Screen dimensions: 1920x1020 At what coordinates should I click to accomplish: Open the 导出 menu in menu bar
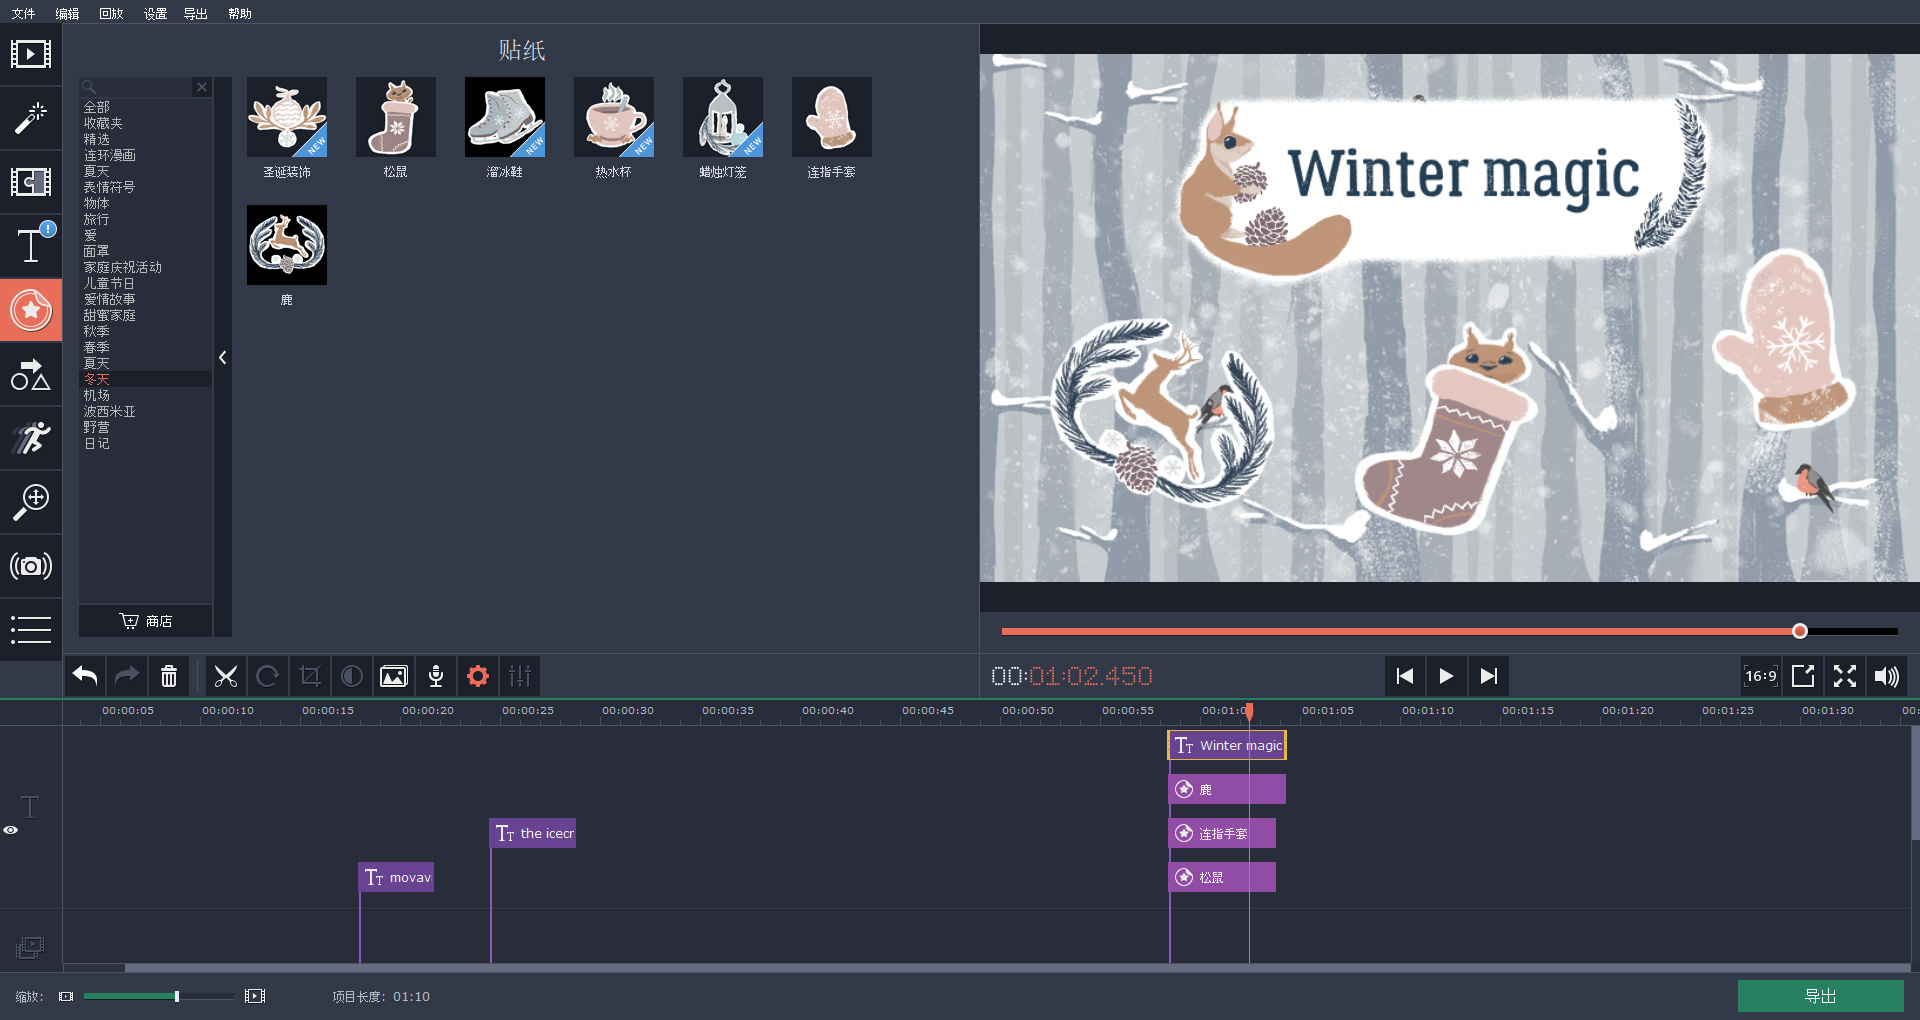[x=196, y=13]
